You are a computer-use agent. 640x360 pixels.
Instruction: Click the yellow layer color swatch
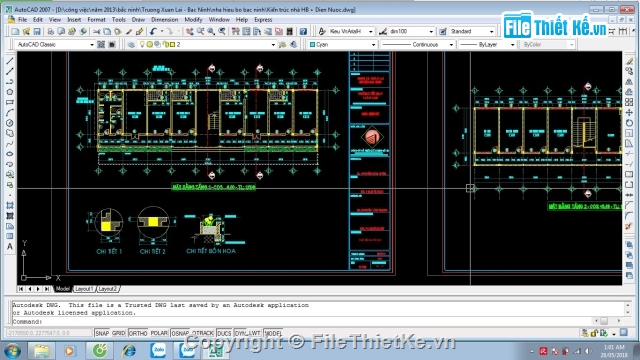click(172, 44)
